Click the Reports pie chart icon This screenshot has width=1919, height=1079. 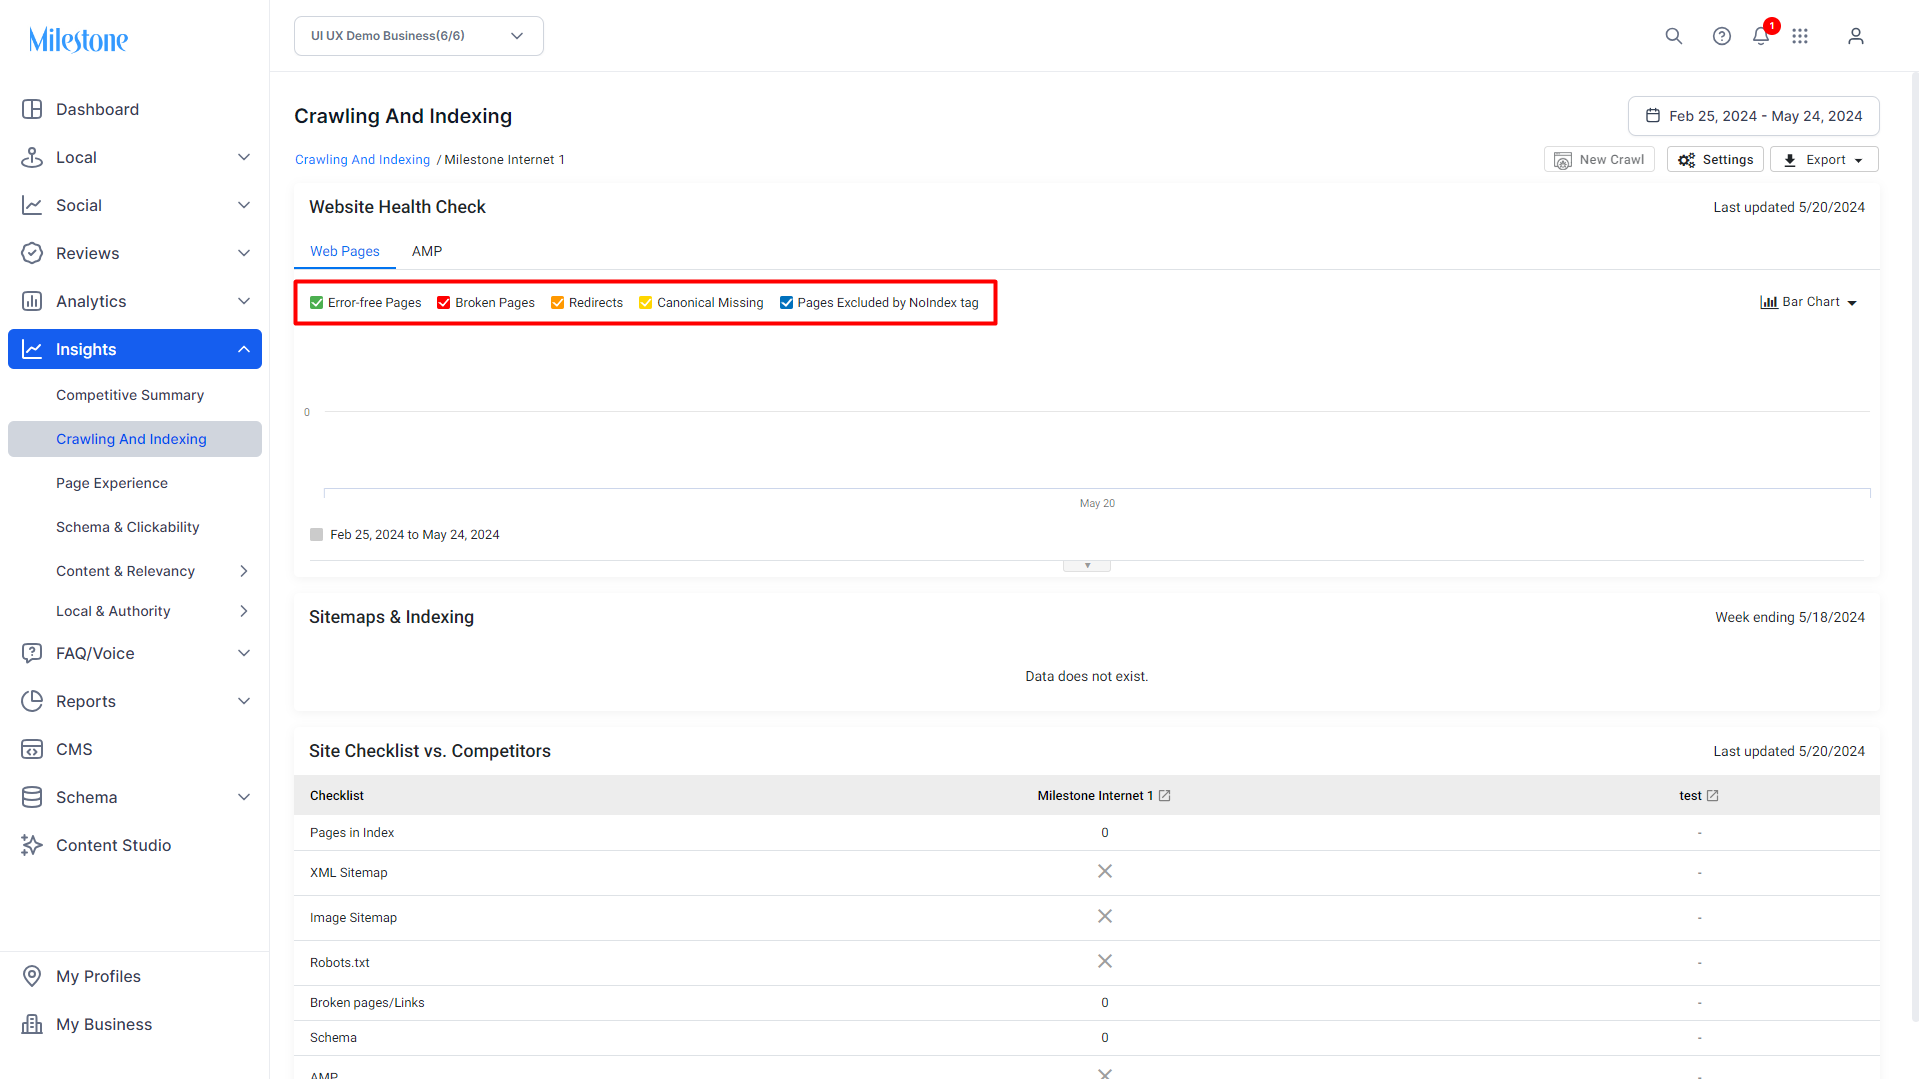tap(32, 701)
